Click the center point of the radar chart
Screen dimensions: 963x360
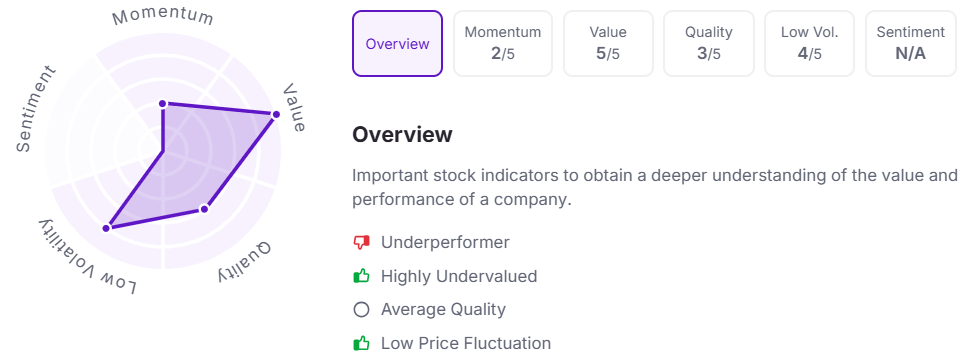pyautogui.click(x=163, y=150)
